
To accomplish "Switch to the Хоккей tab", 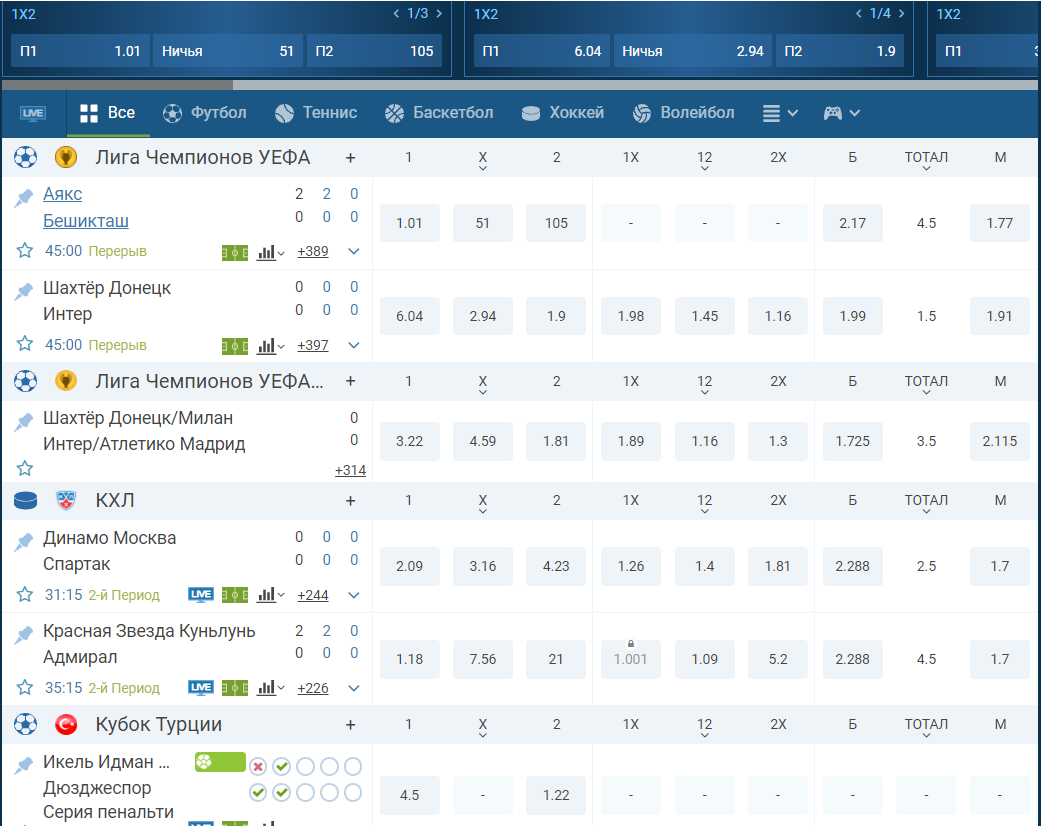I will (x=563, y=113).
